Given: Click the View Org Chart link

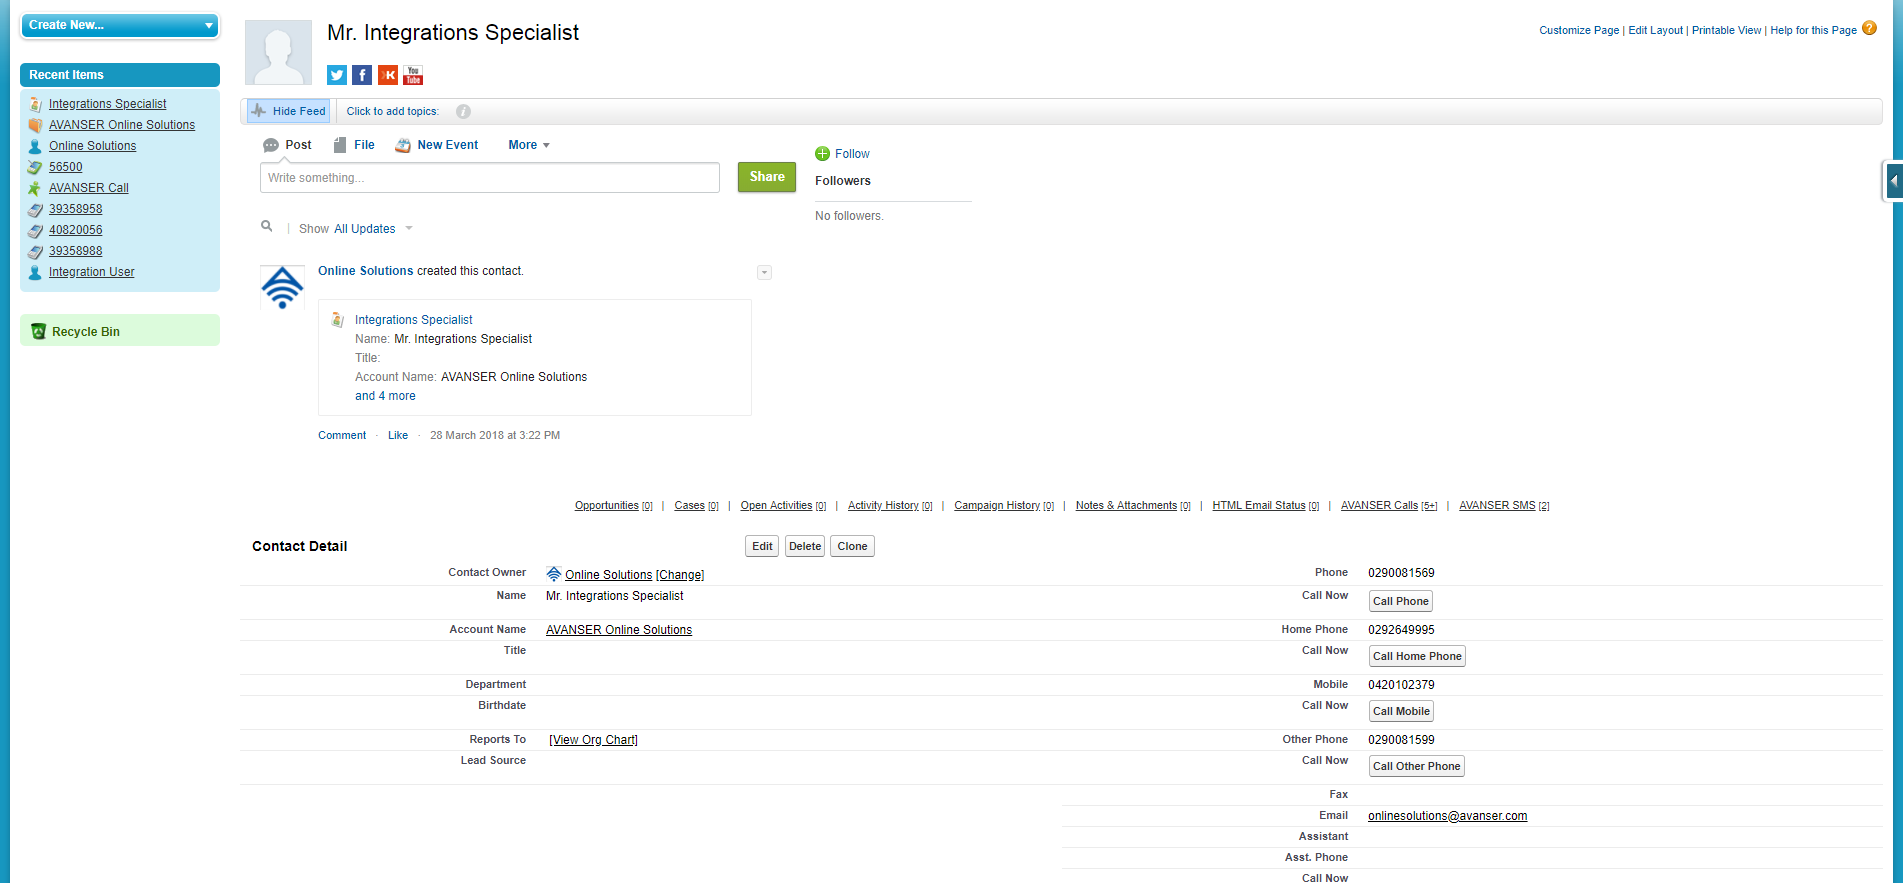Looking at the screenshot, I should (593, 740).
